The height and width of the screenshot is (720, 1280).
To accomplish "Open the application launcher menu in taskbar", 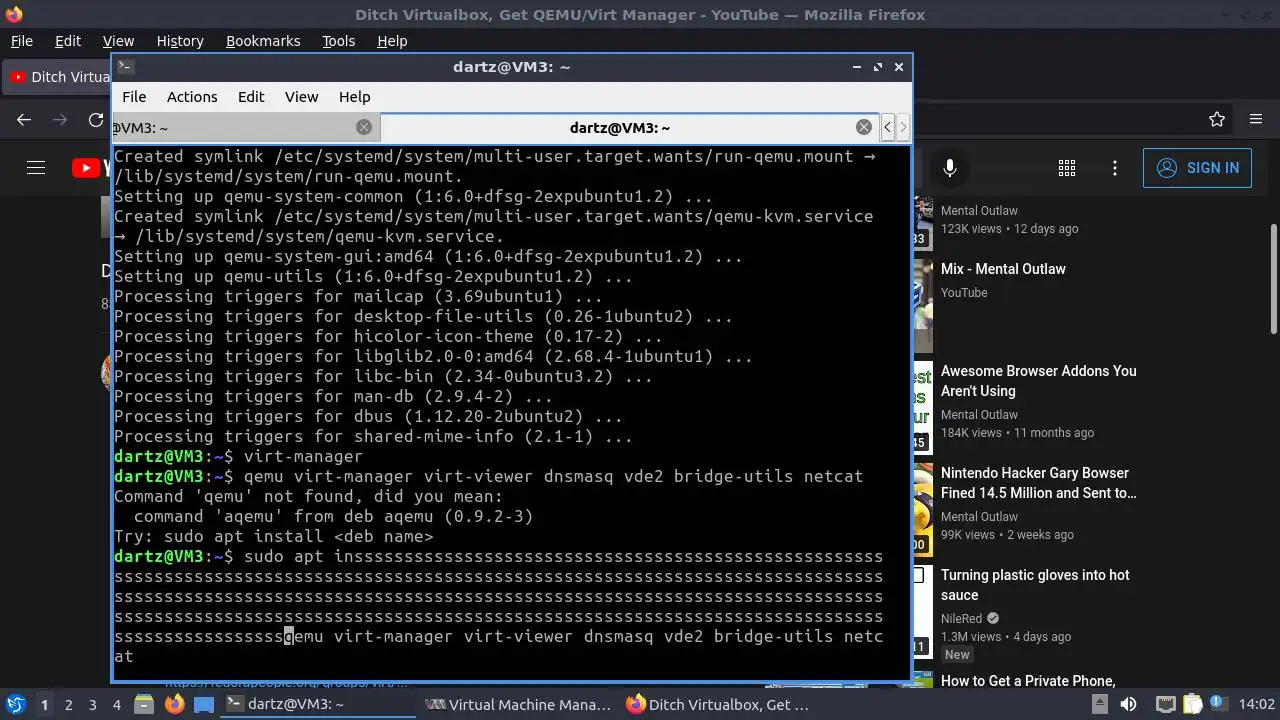I will pyautogui.click(x=16, y=705).
